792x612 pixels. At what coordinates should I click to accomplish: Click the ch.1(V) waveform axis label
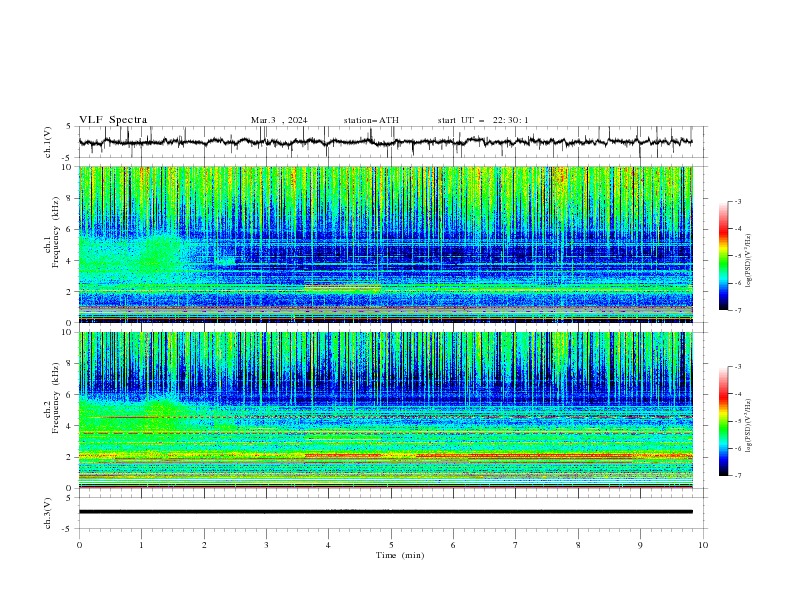pyautogui.click(x=48, y=142)
